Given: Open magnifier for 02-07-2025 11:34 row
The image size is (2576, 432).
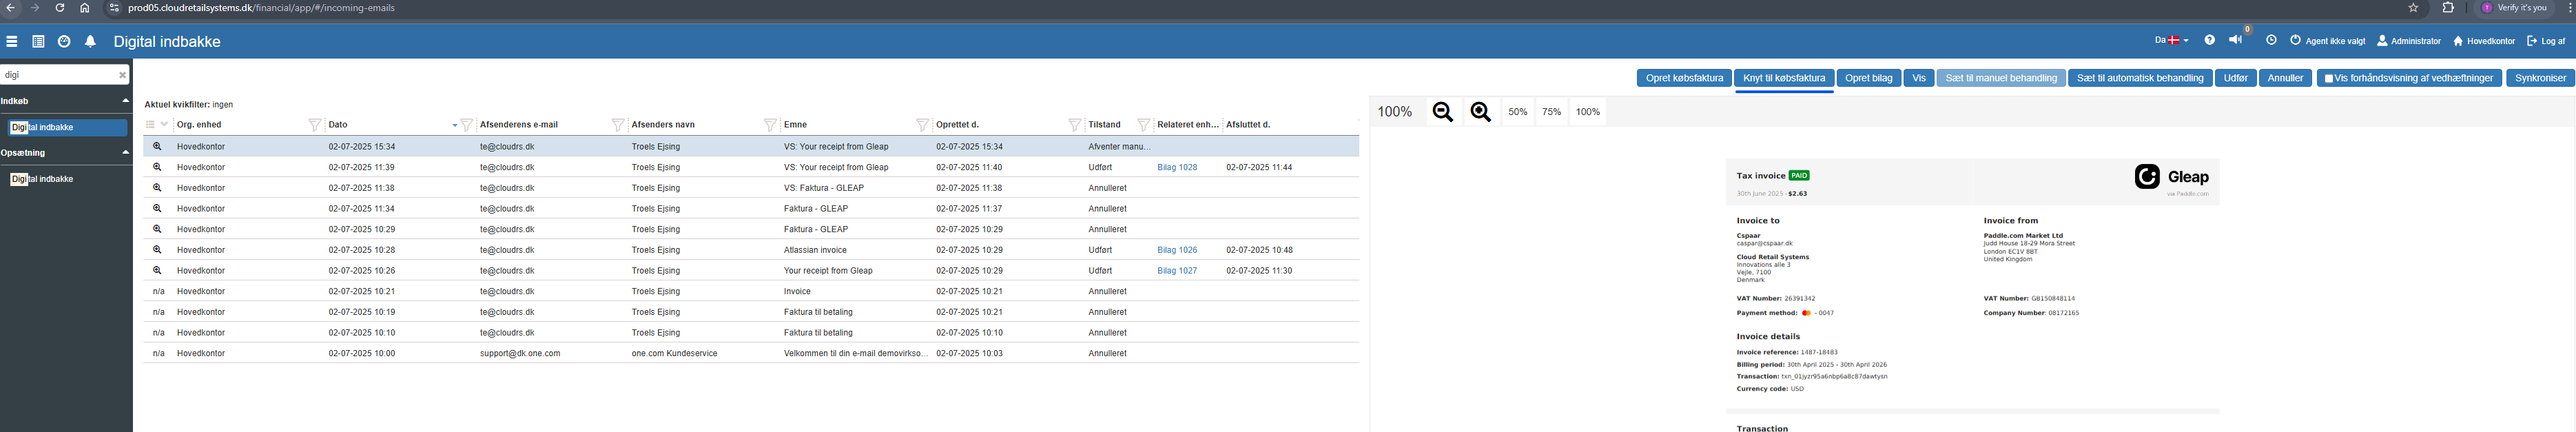Looking at the screenshot, I should 157,208.
